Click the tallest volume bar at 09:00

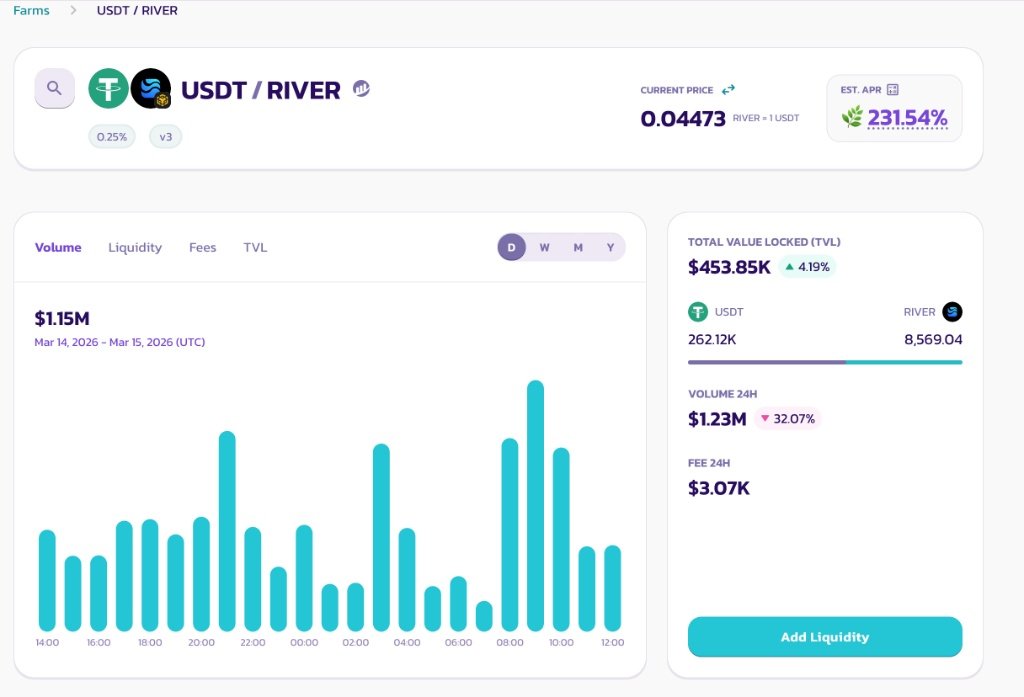coord(536,506)
